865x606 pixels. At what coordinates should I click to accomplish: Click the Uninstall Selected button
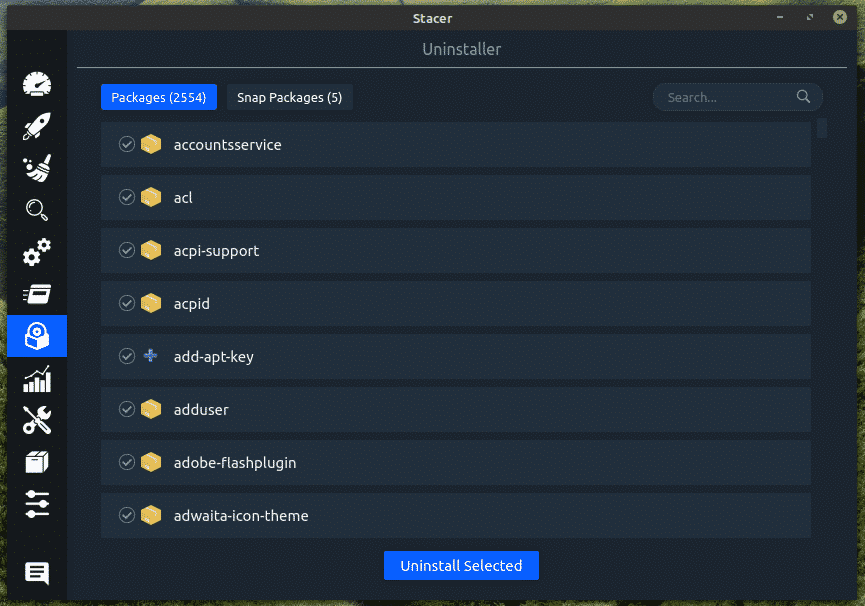pos(461,565)
